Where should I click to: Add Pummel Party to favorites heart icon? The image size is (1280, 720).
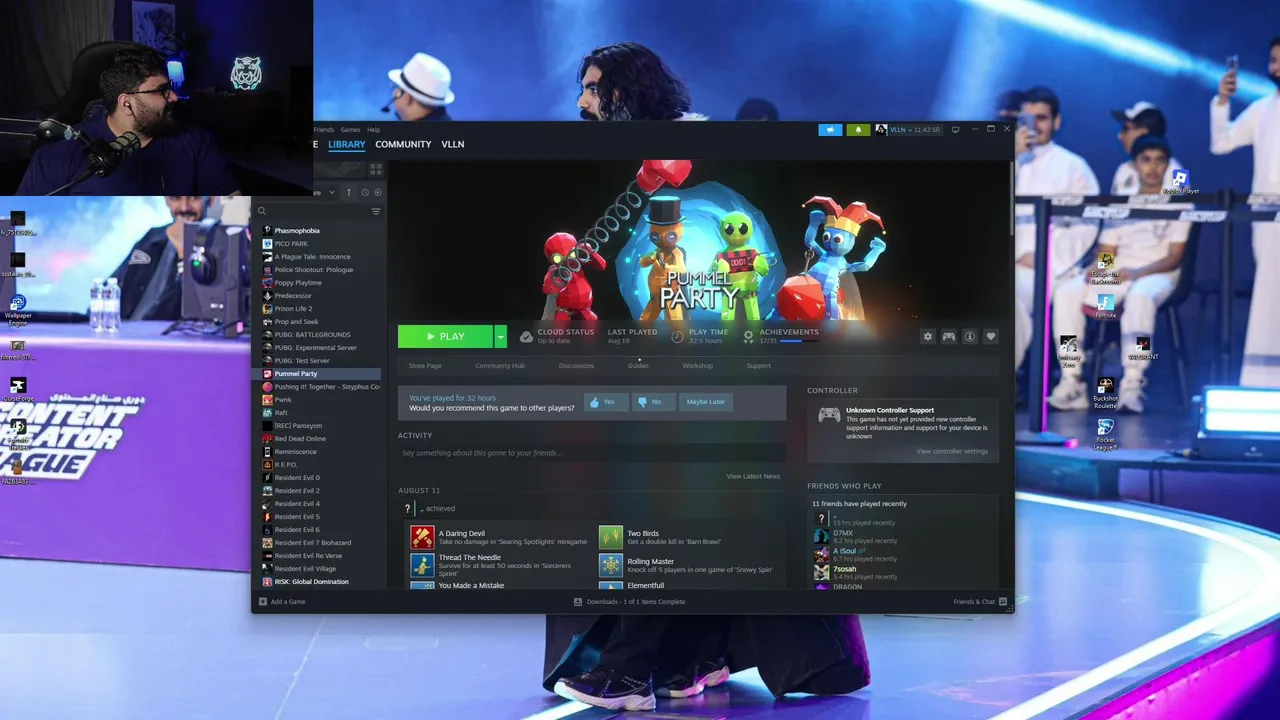pyautogui.click(x=991, y=337)
